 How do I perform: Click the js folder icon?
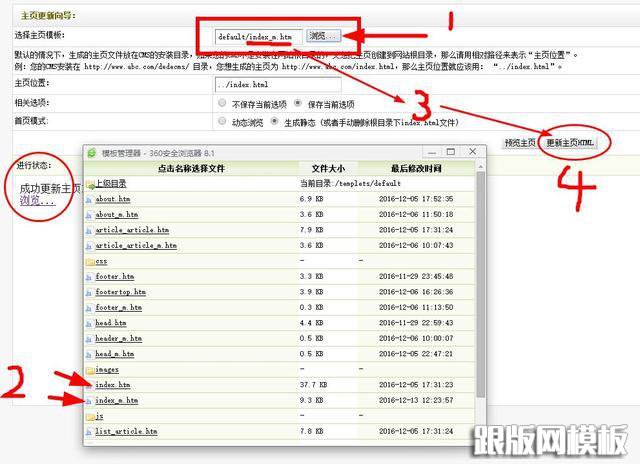pos(89,416)
